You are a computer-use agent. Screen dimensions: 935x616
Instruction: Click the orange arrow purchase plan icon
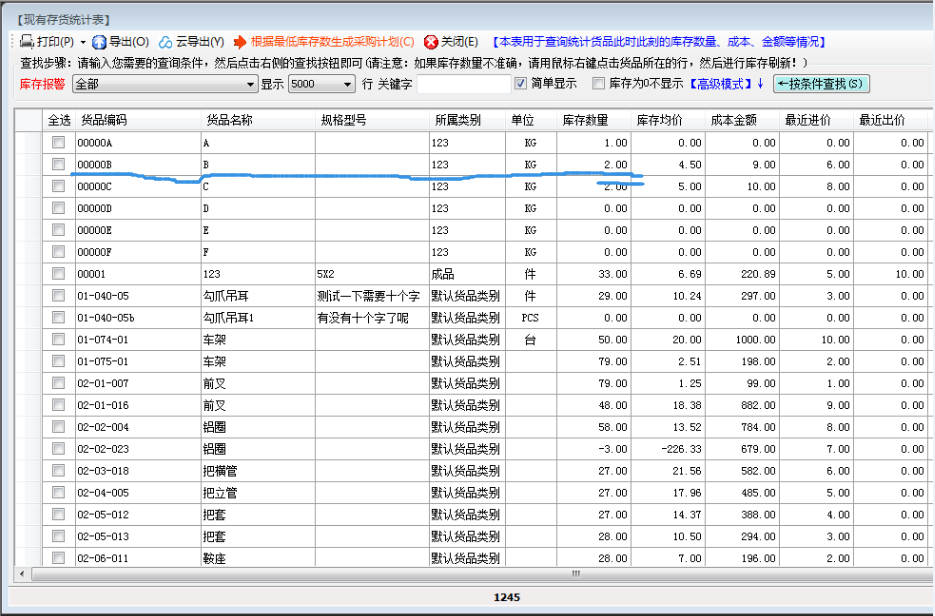tap(240, 42)
